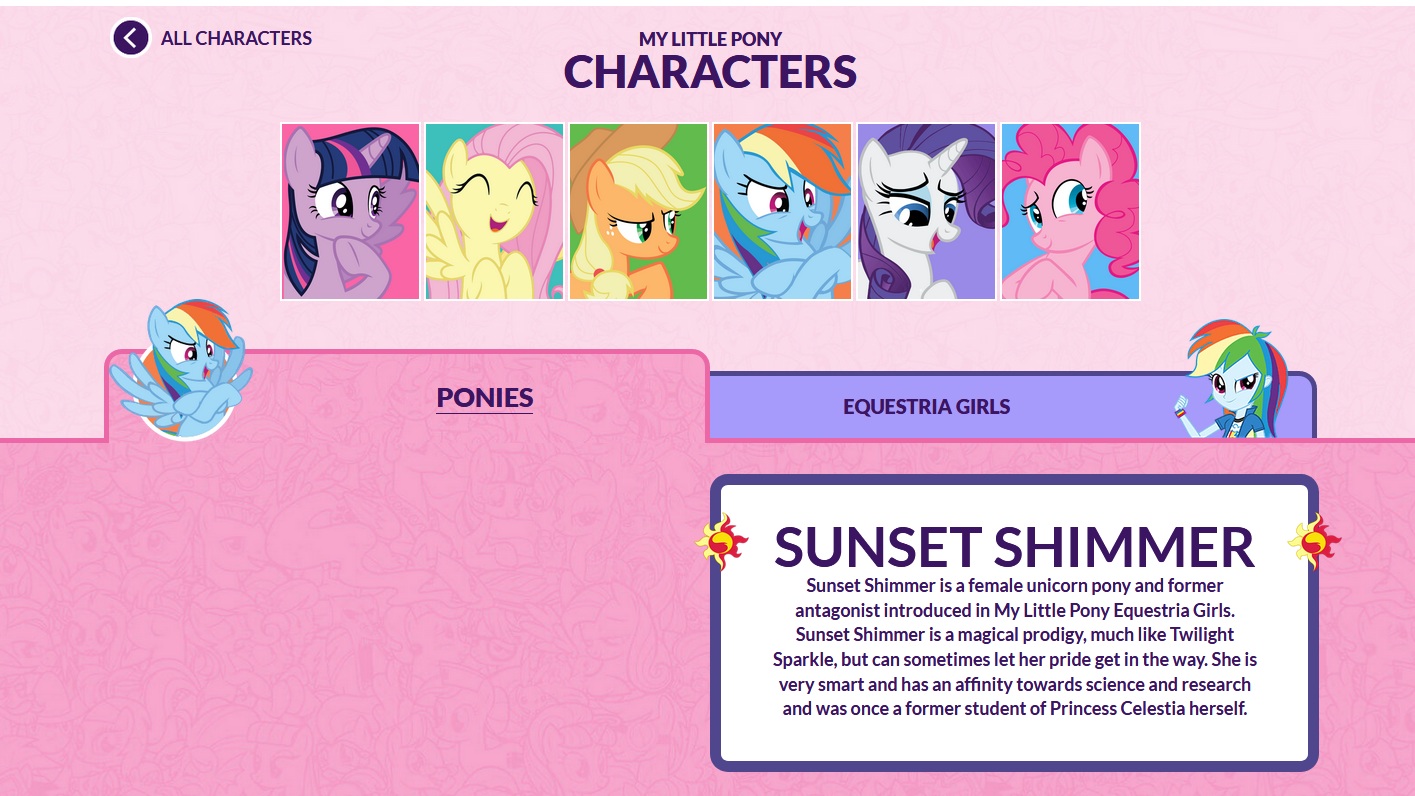Switch to the Equestria Girls tab

pos(926,406)
